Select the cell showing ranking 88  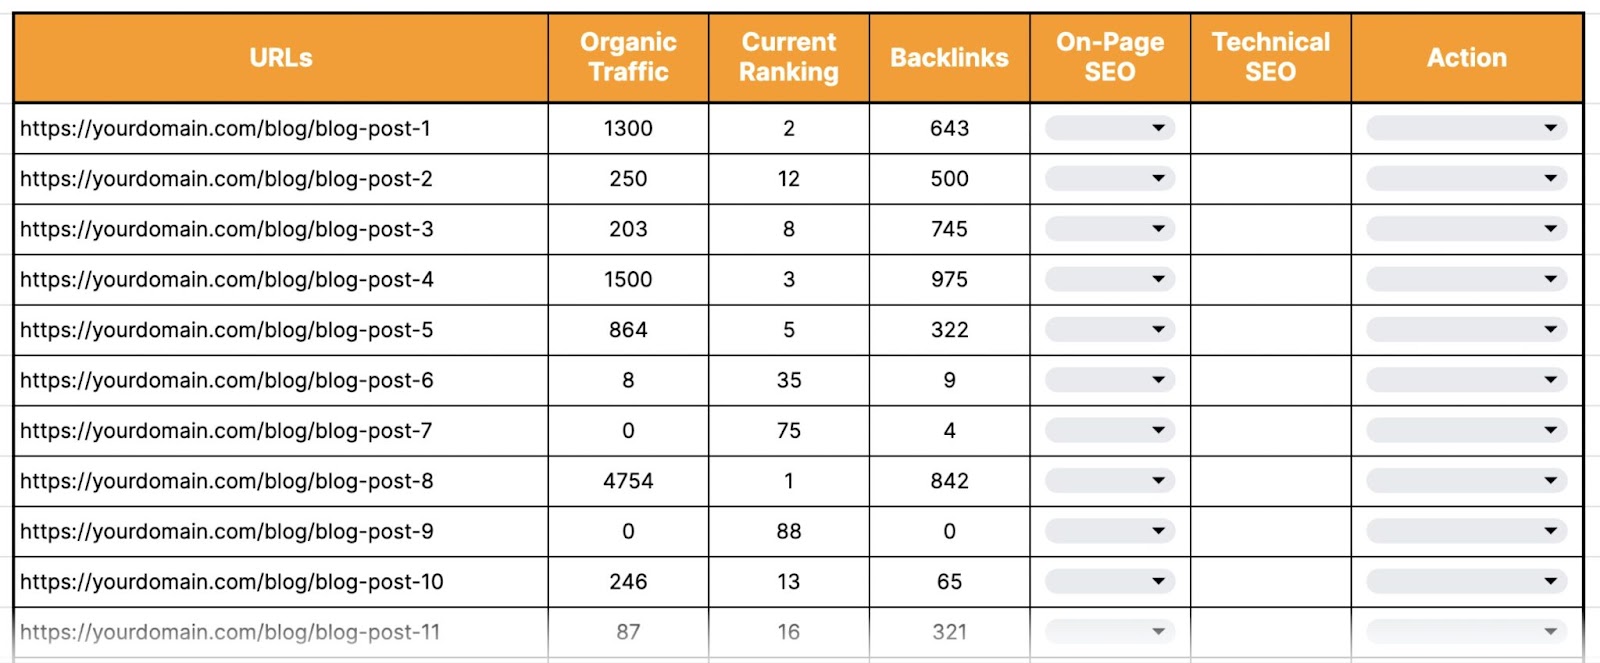coord(788,531)
